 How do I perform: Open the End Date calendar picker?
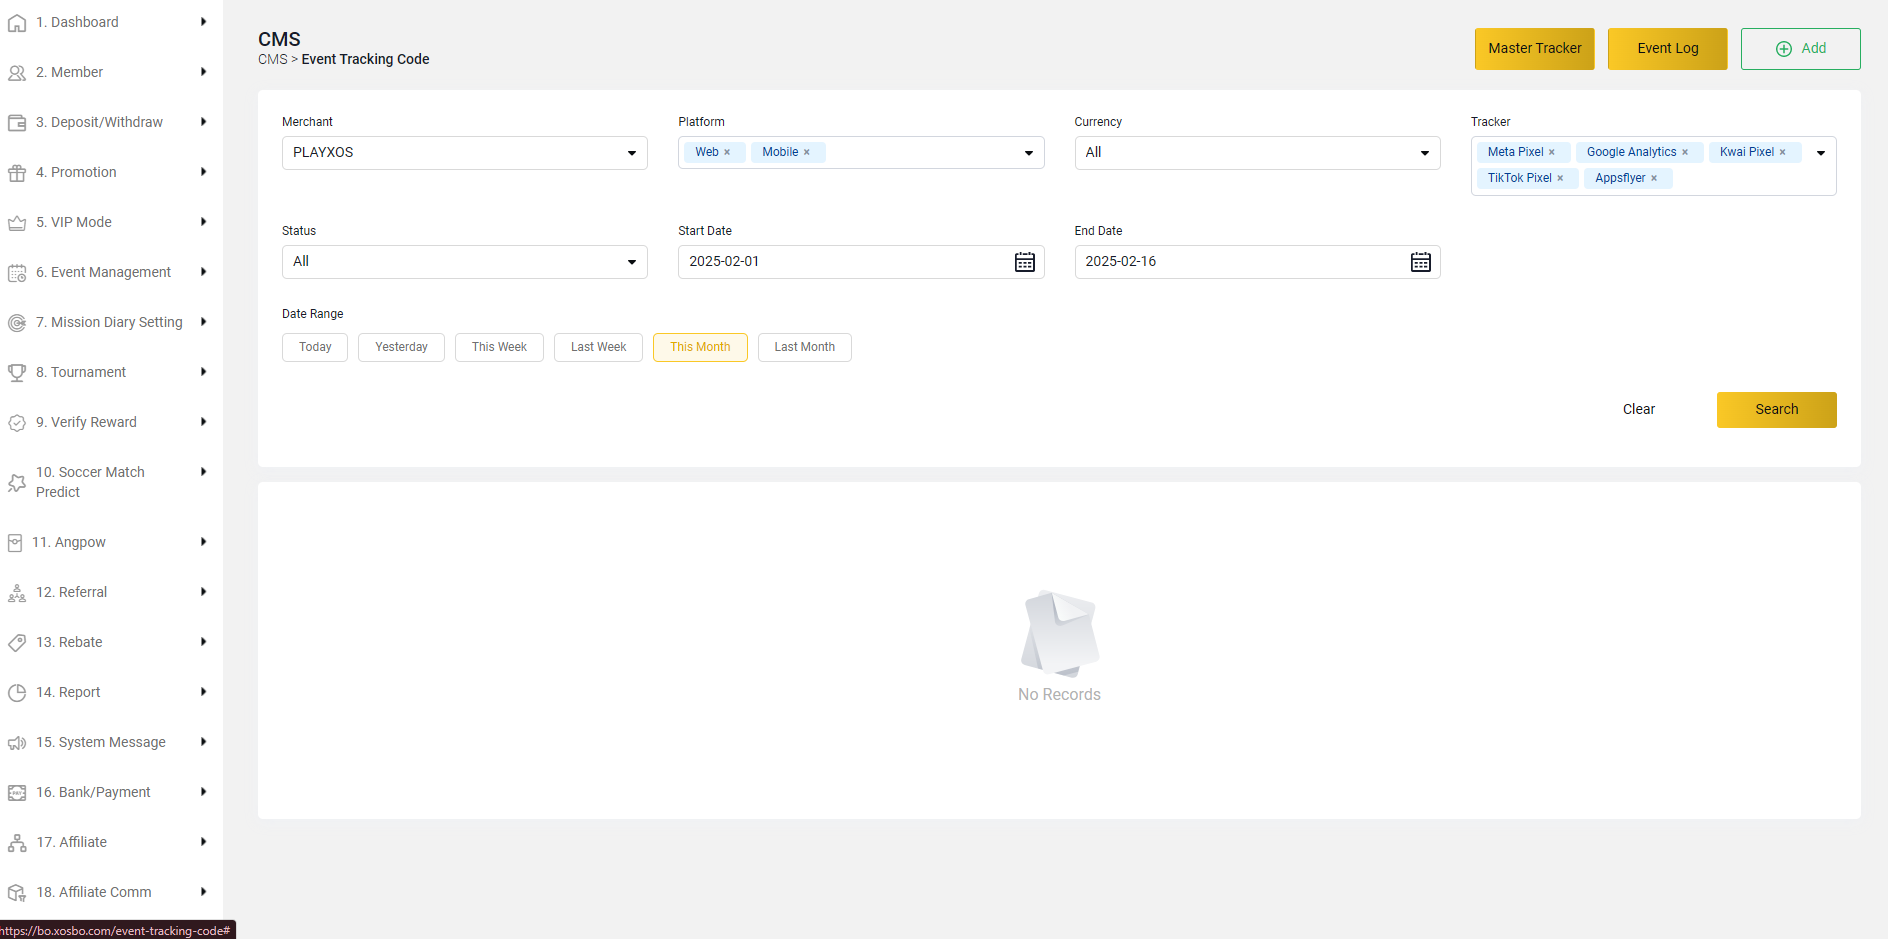point(1421,261)
